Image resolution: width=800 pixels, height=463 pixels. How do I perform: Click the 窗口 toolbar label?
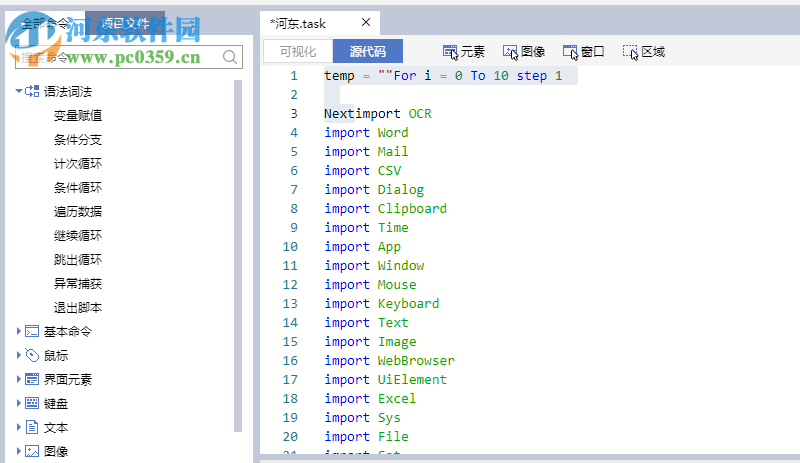[x=593, y=52]
